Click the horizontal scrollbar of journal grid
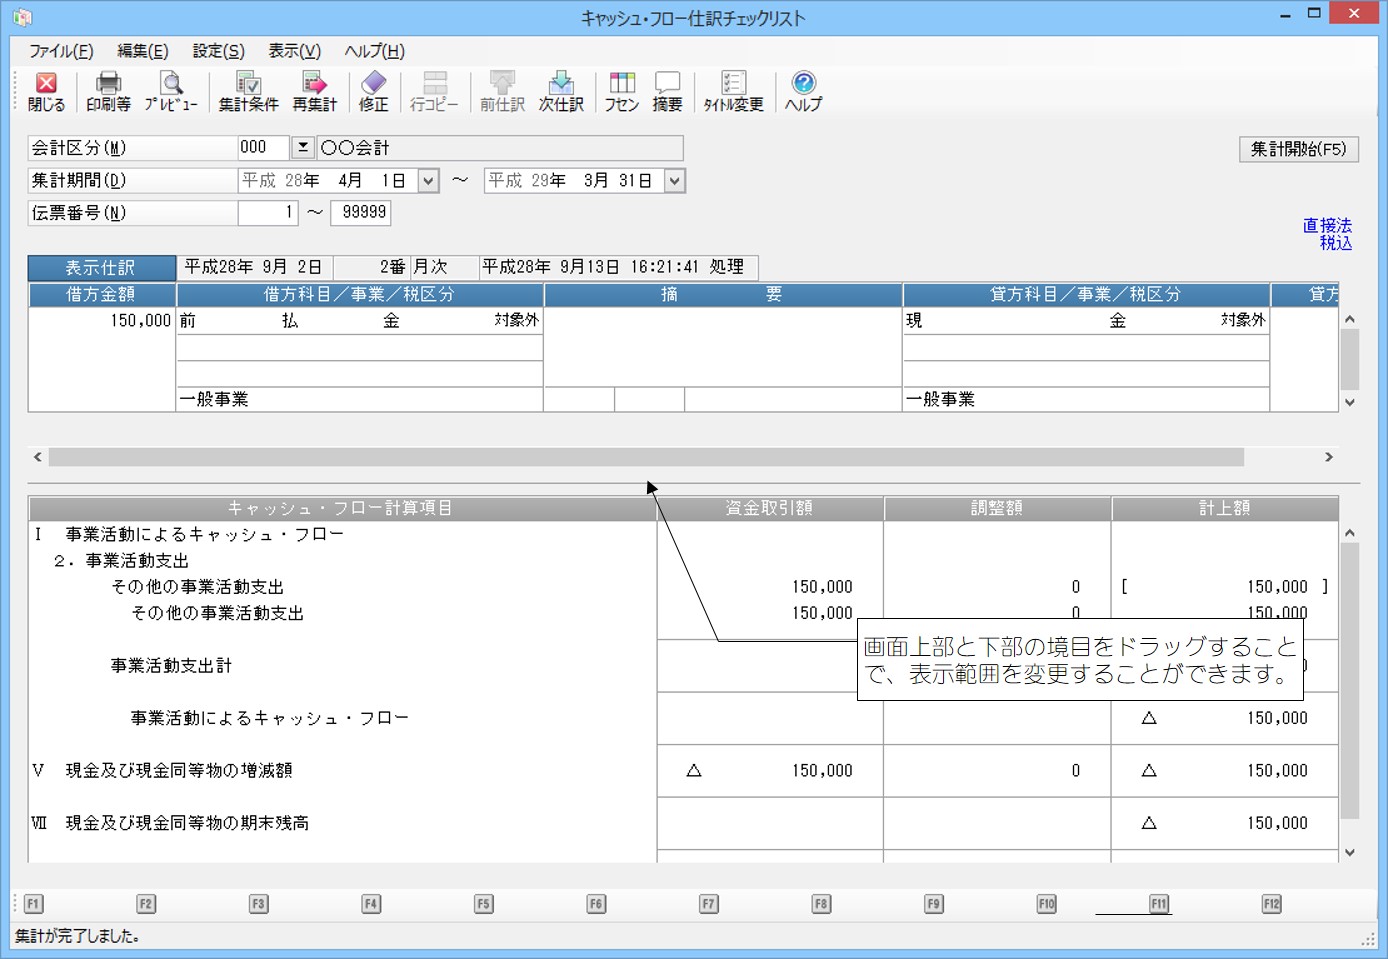1388x959 pixels. [x=645, y=457]
